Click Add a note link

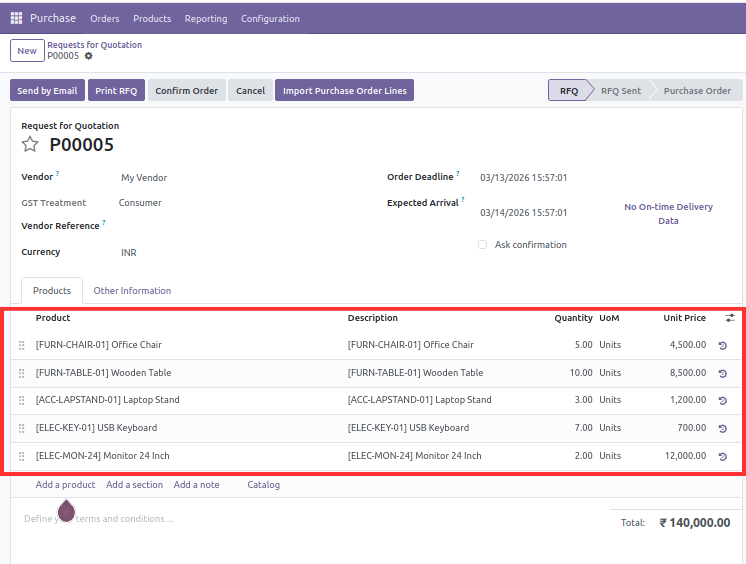(196, 485)
